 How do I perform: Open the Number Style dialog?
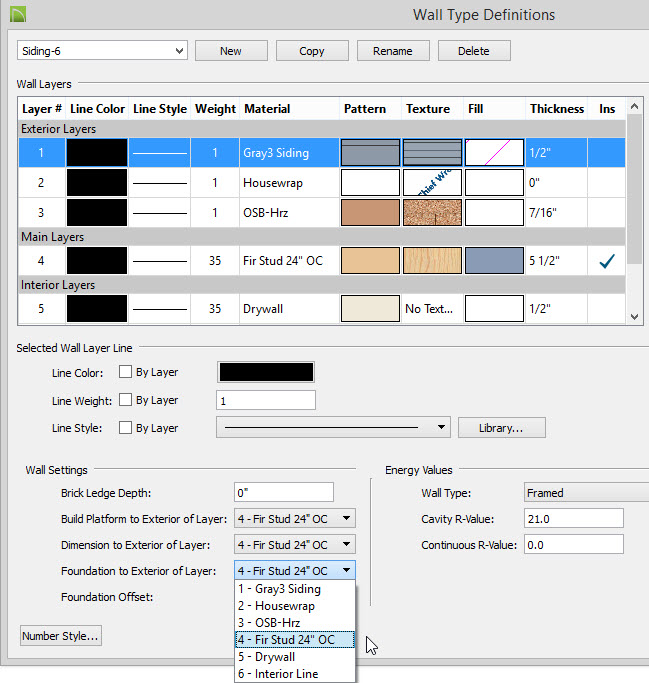click(x=61, y=636)
